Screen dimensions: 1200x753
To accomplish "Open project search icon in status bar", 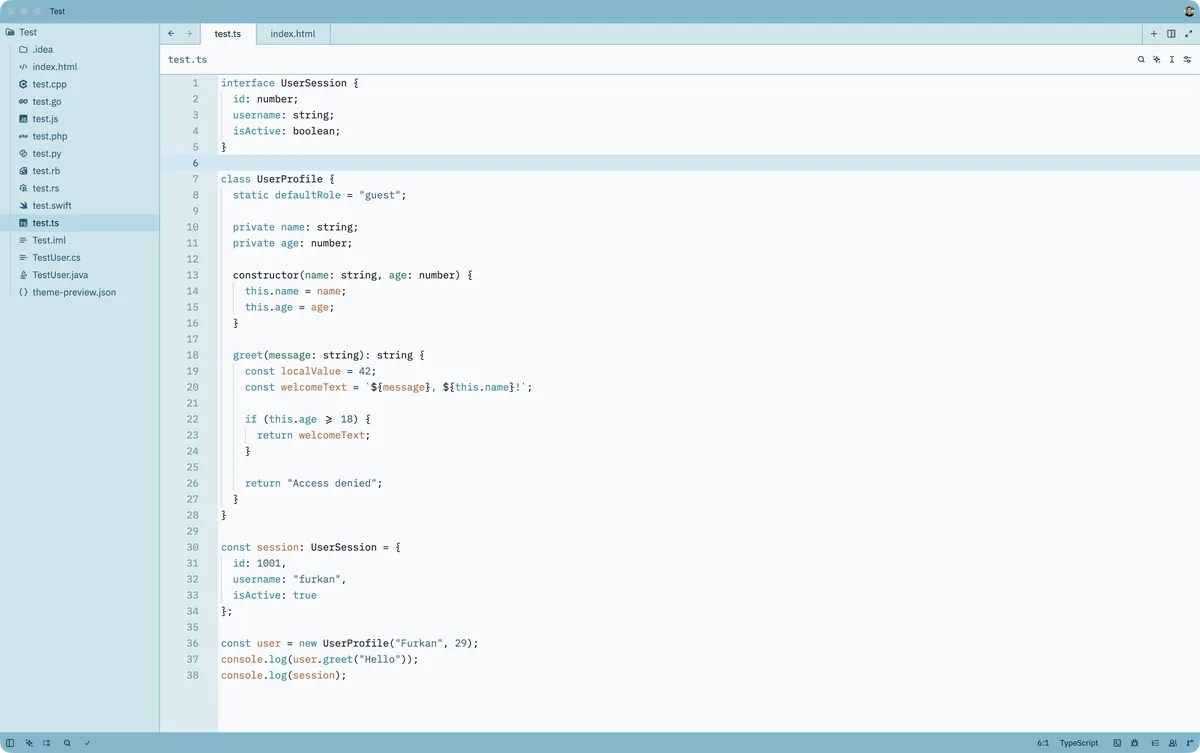I will 67,743.
